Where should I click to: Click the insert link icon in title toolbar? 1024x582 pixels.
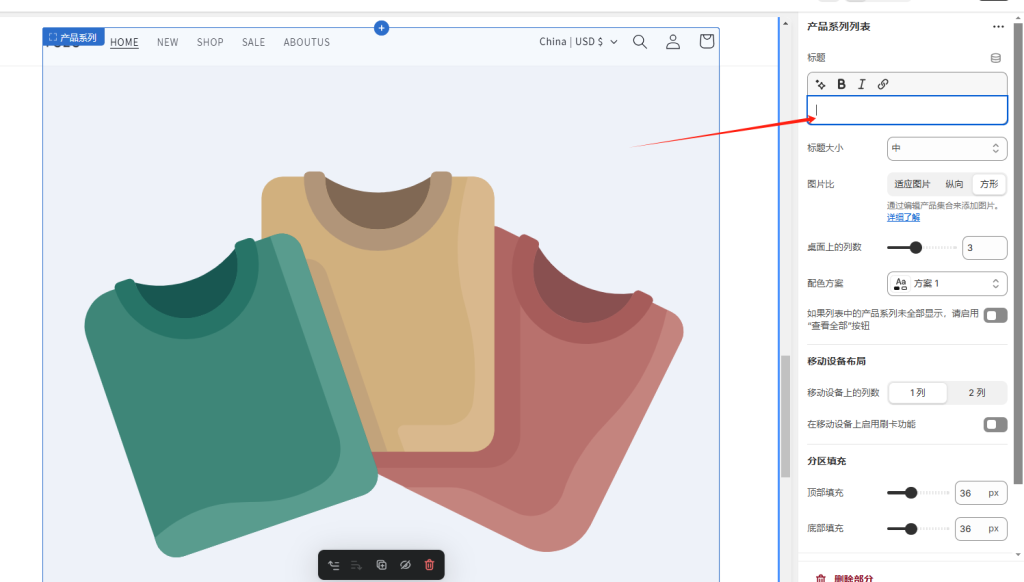(883, 84)
